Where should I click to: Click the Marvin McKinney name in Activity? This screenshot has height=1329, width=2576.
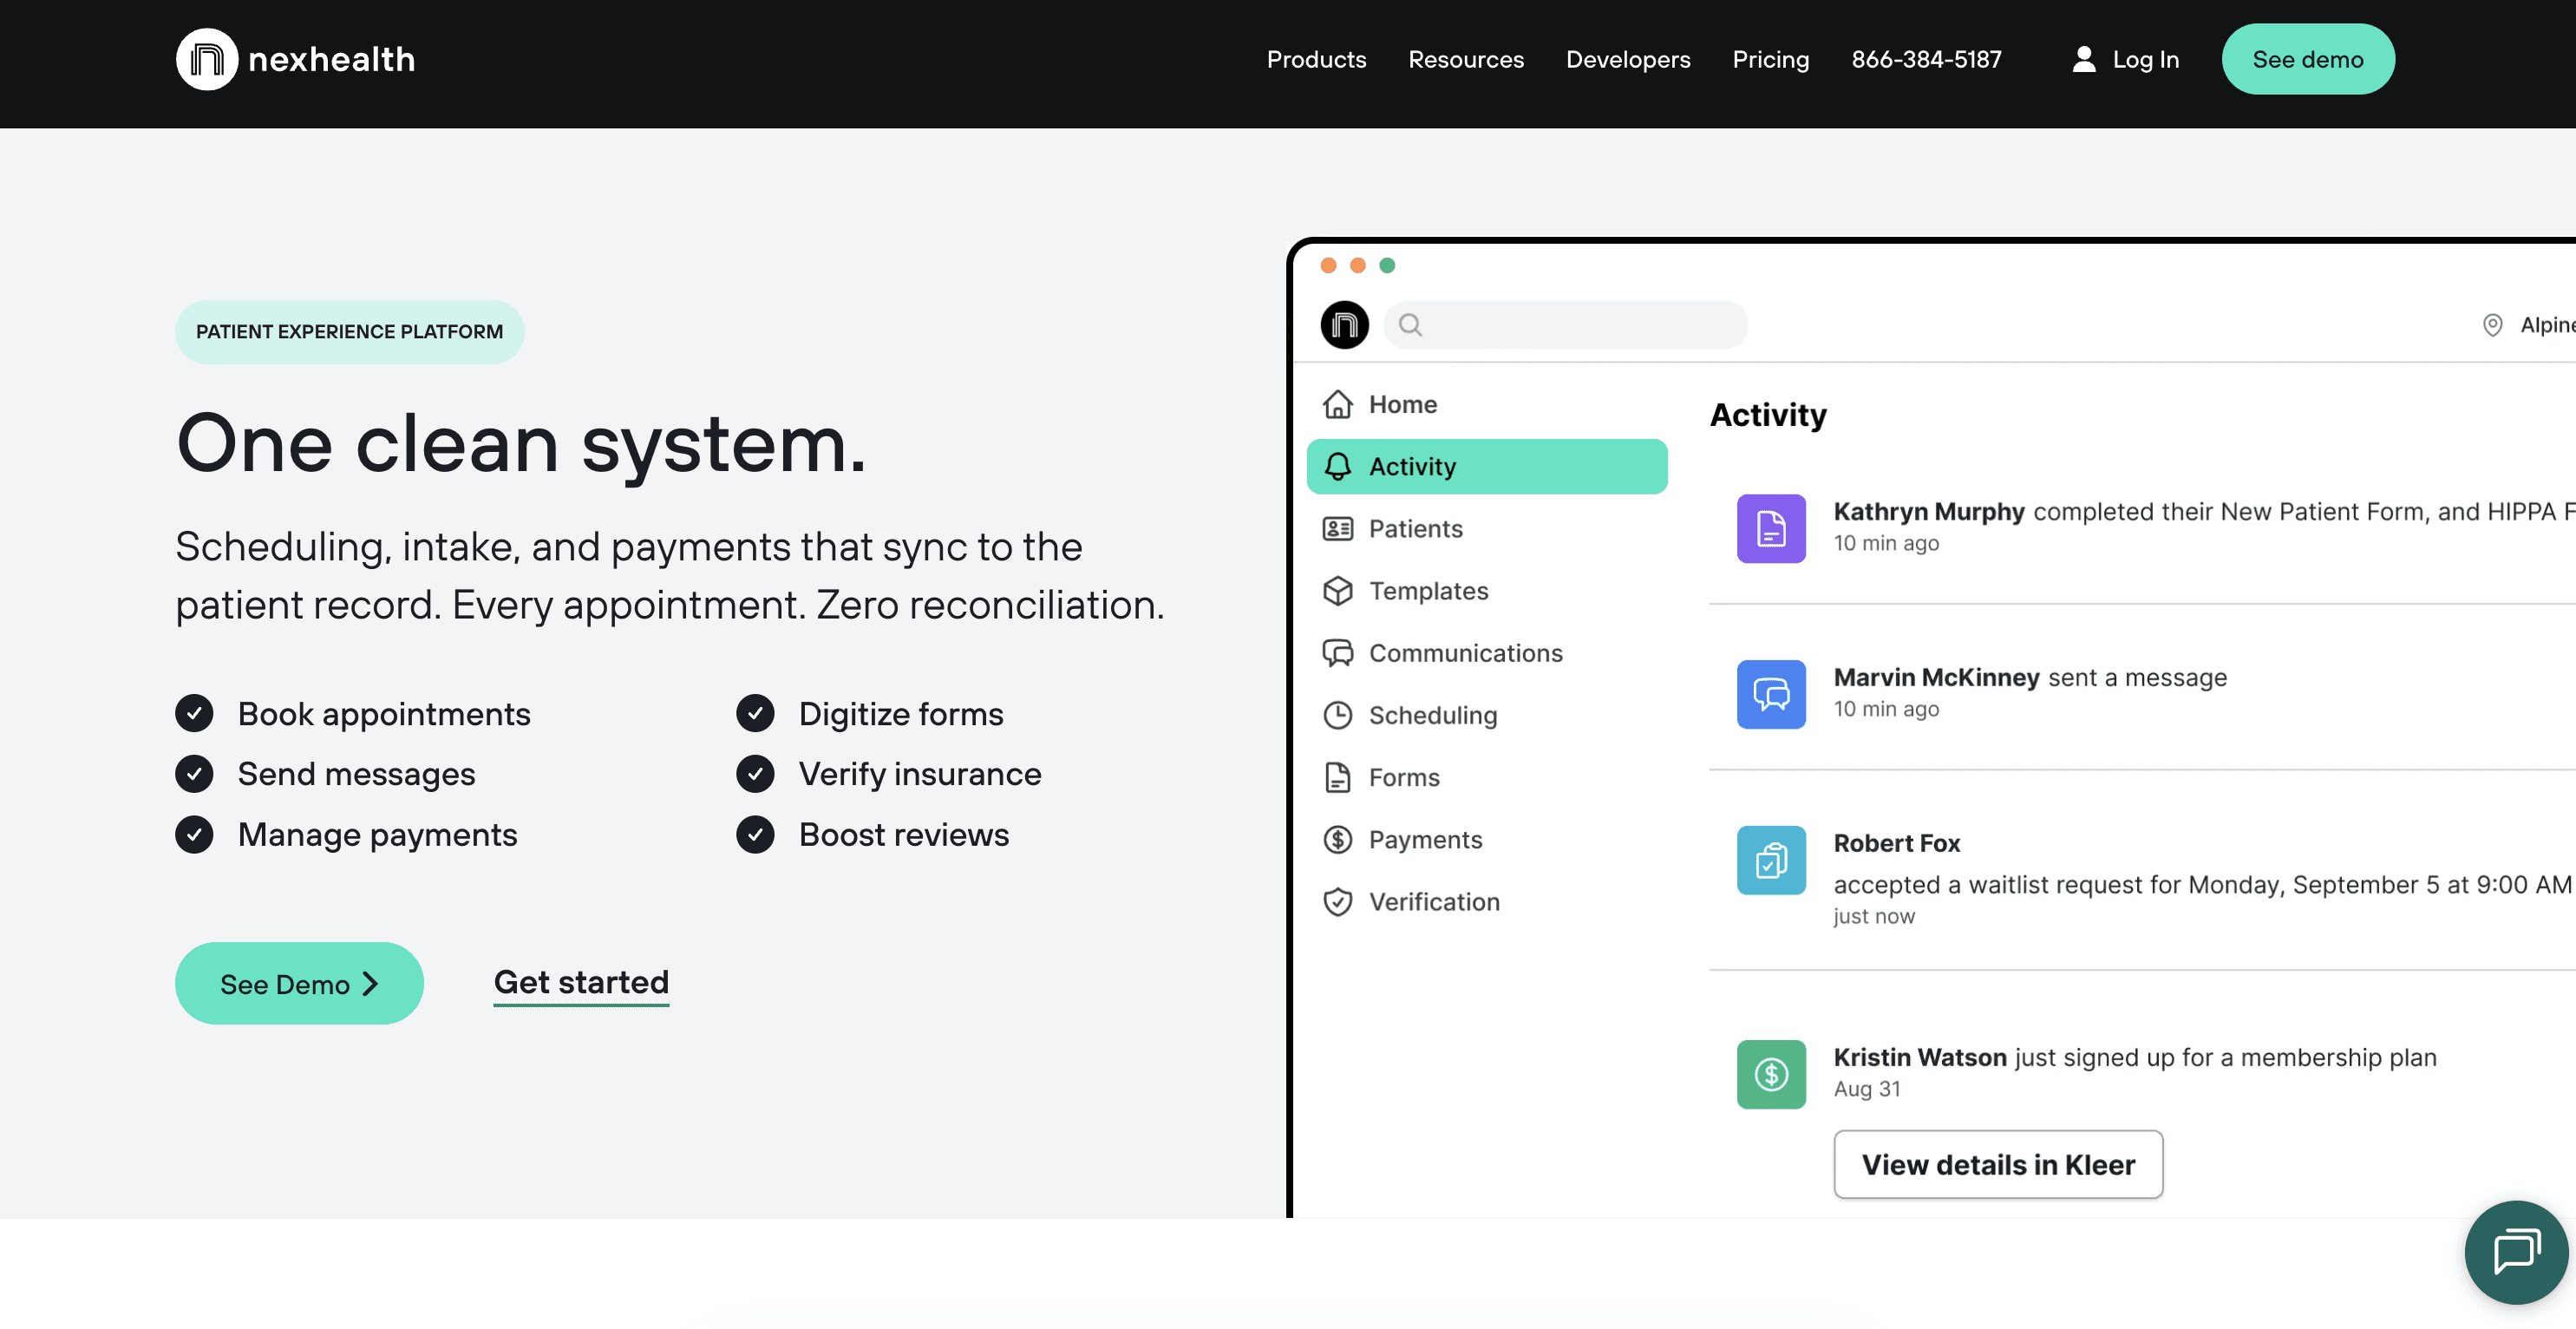[1936, 677]
